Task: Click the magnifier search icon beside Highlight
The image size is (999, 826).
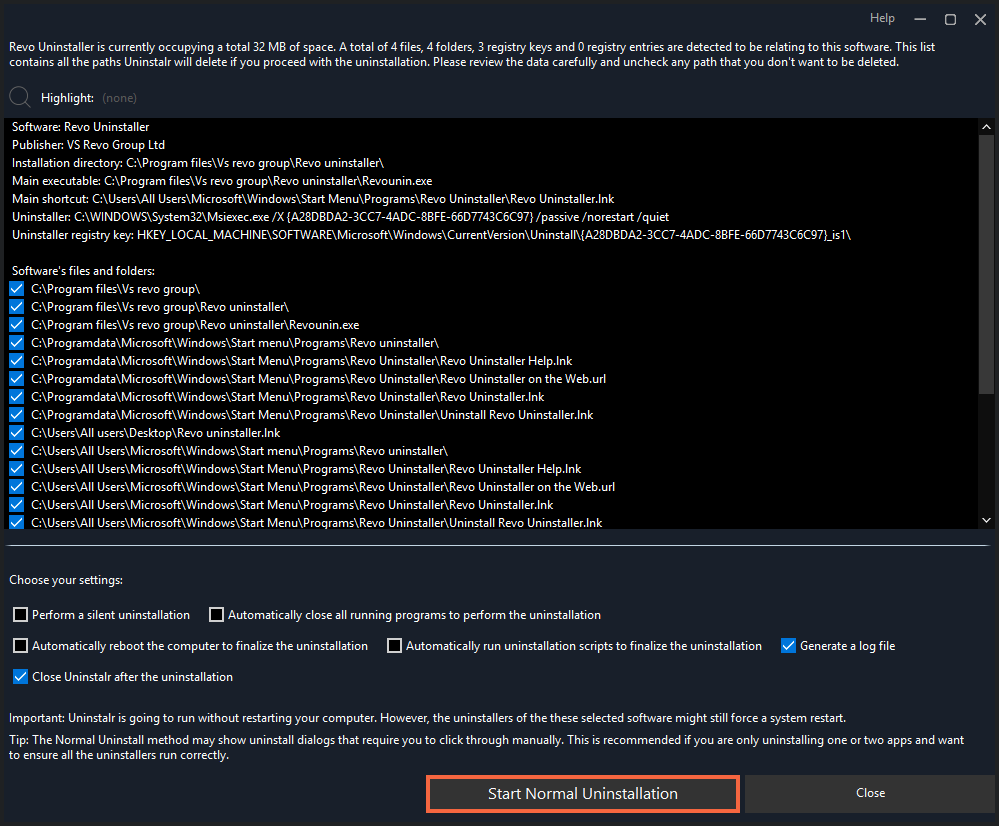Action: coord(20,97)
